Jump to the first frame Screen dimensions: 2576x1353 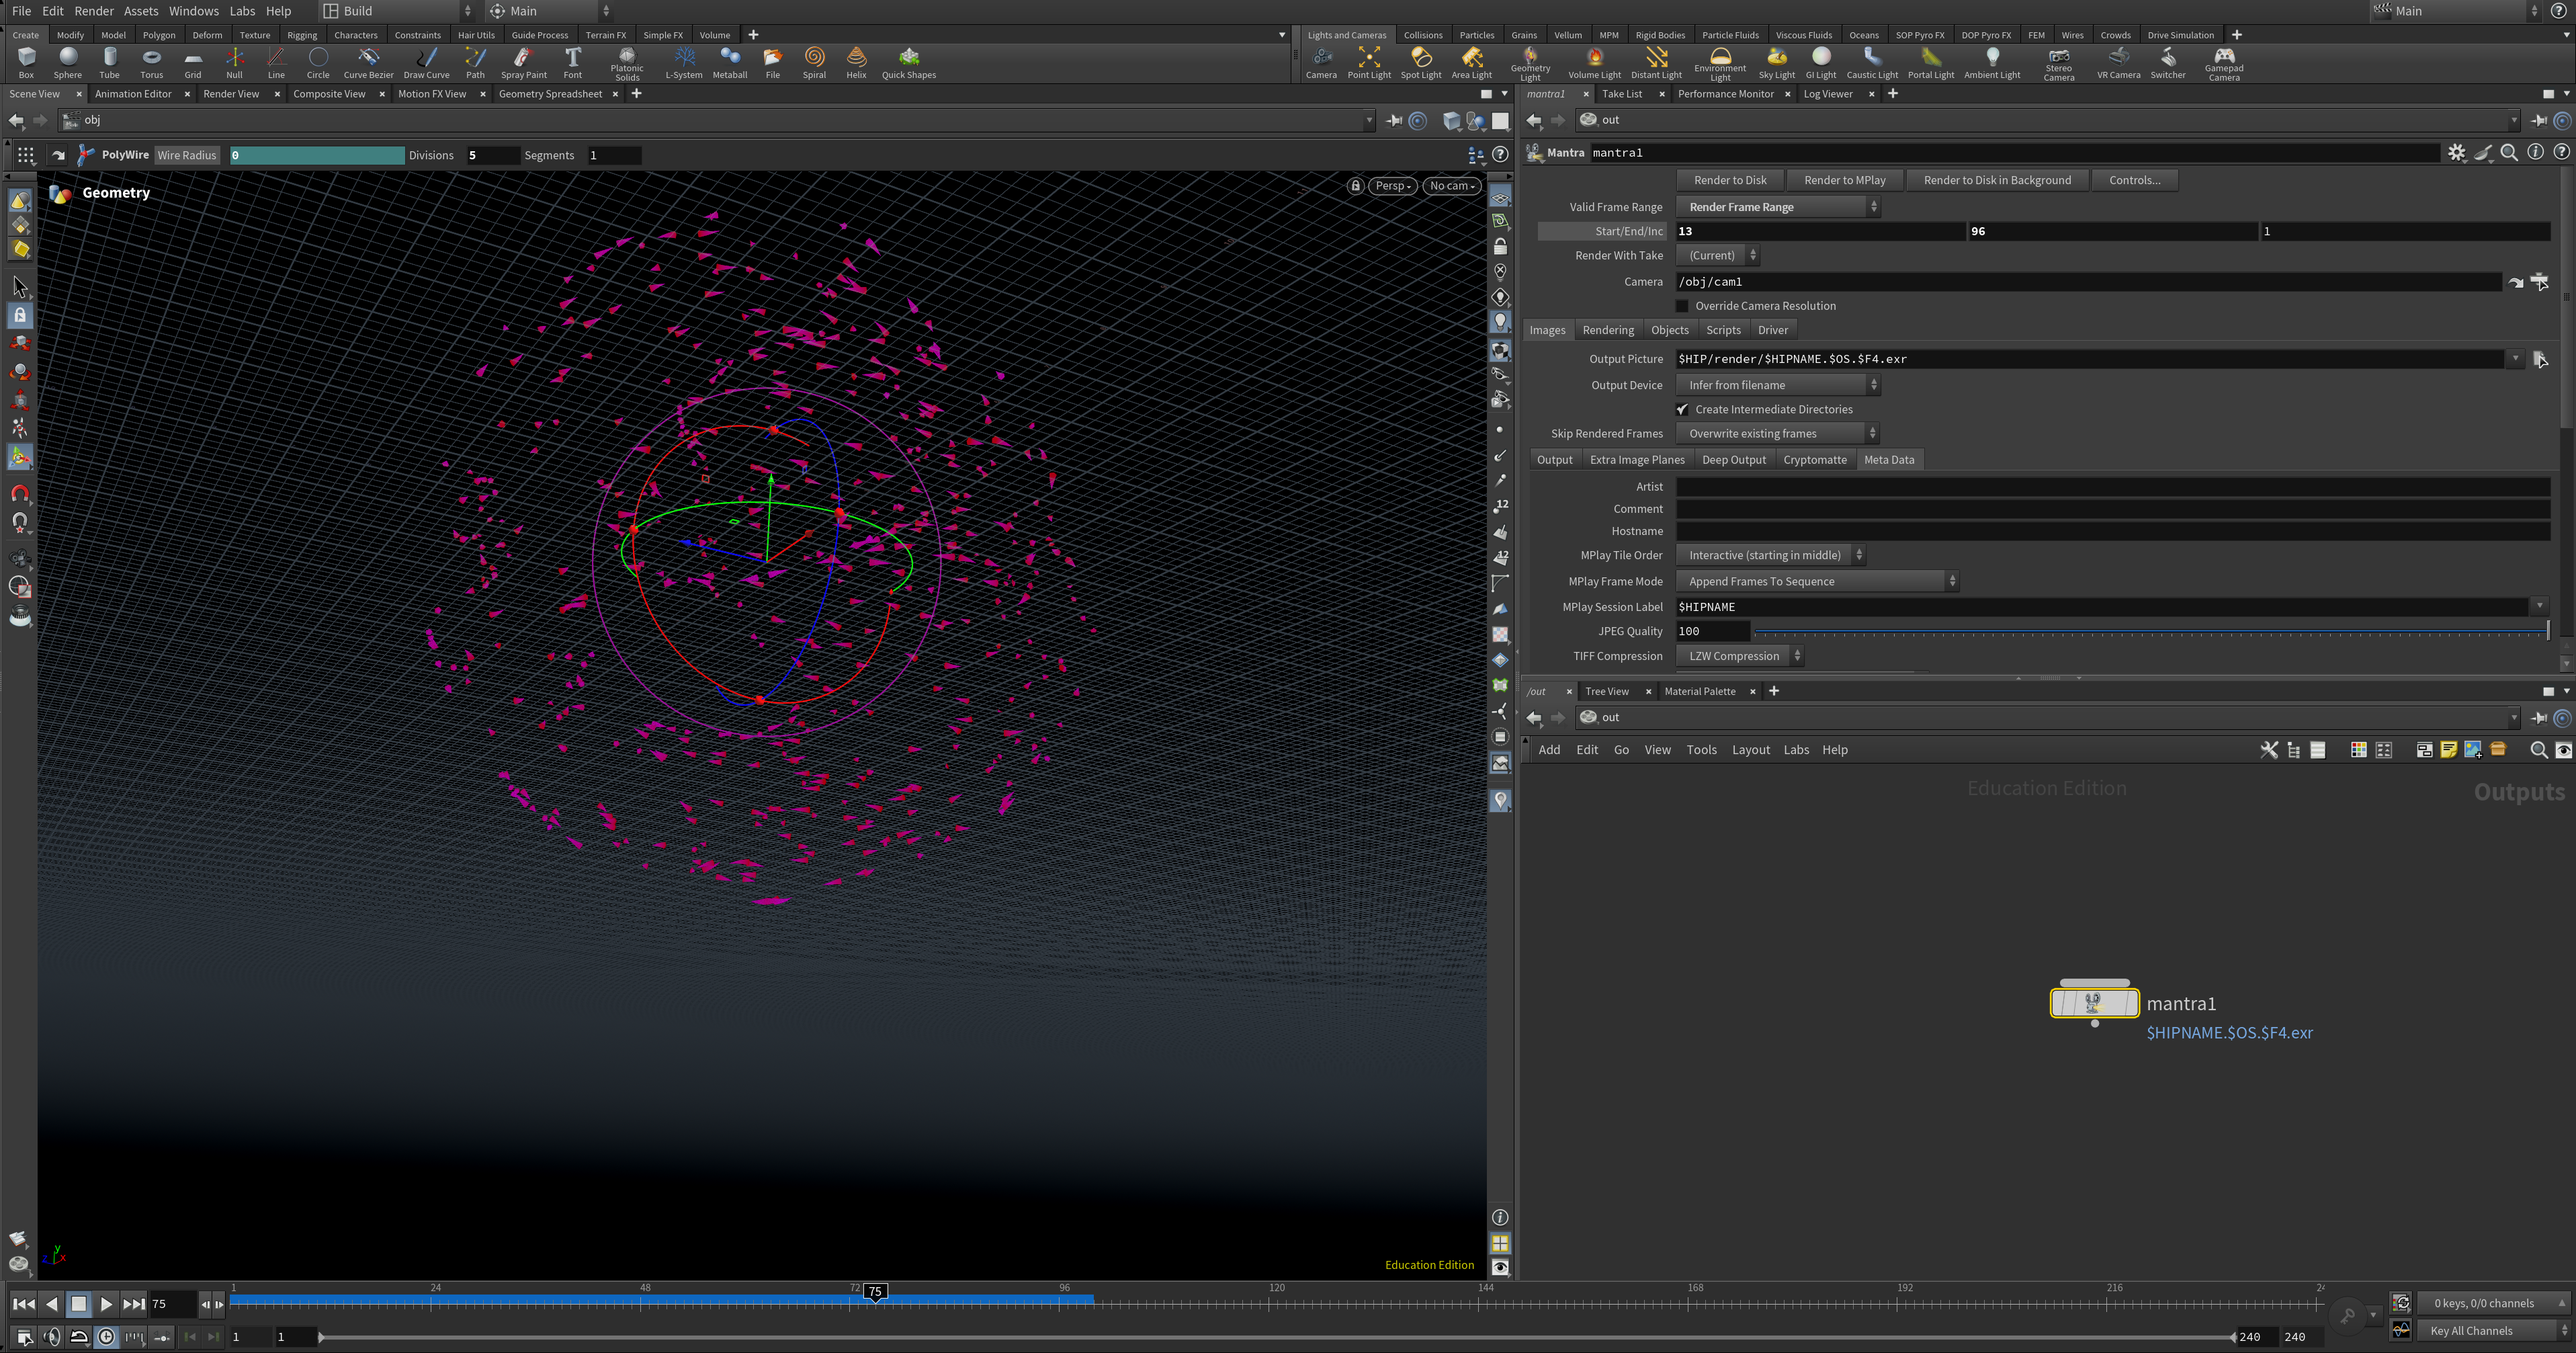click(x=23, y=1304)
